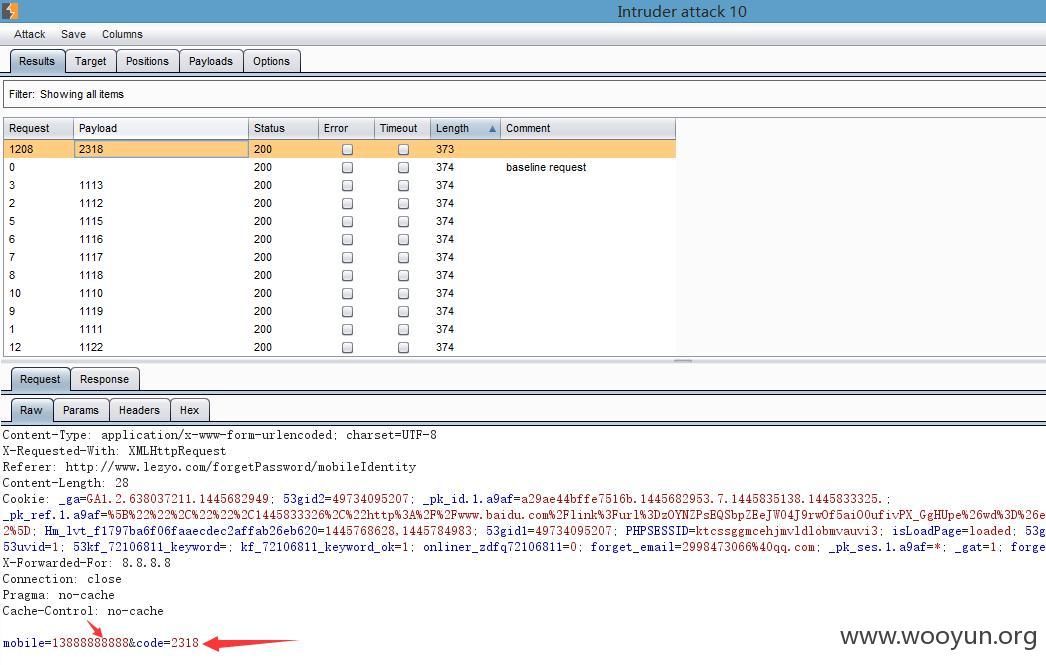Sort by the Payload column header
The height and width of the screenshot is (665, 1046).
point(161,128)
